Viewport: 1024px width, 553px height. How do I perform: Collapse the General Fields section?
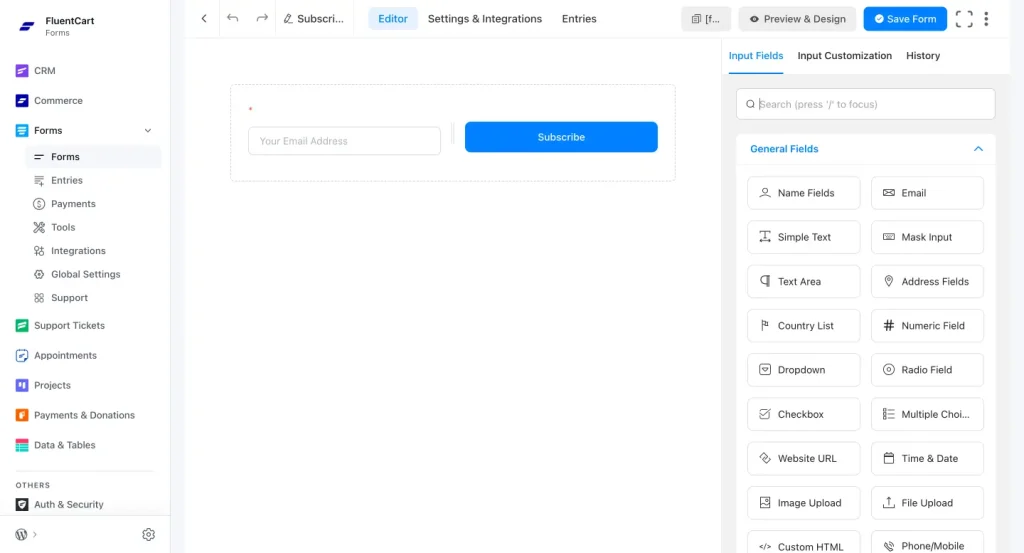pyautogui.click(x=978, y=149)
